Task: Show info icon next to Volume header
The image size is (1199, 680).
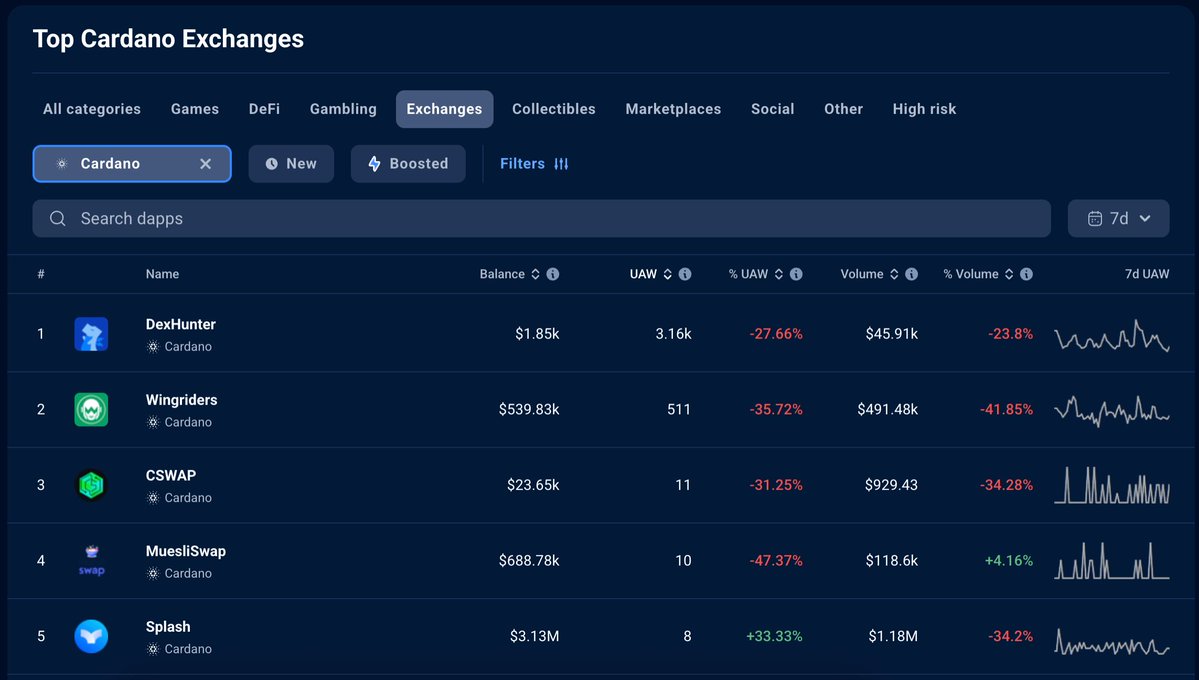Action: 911,274
